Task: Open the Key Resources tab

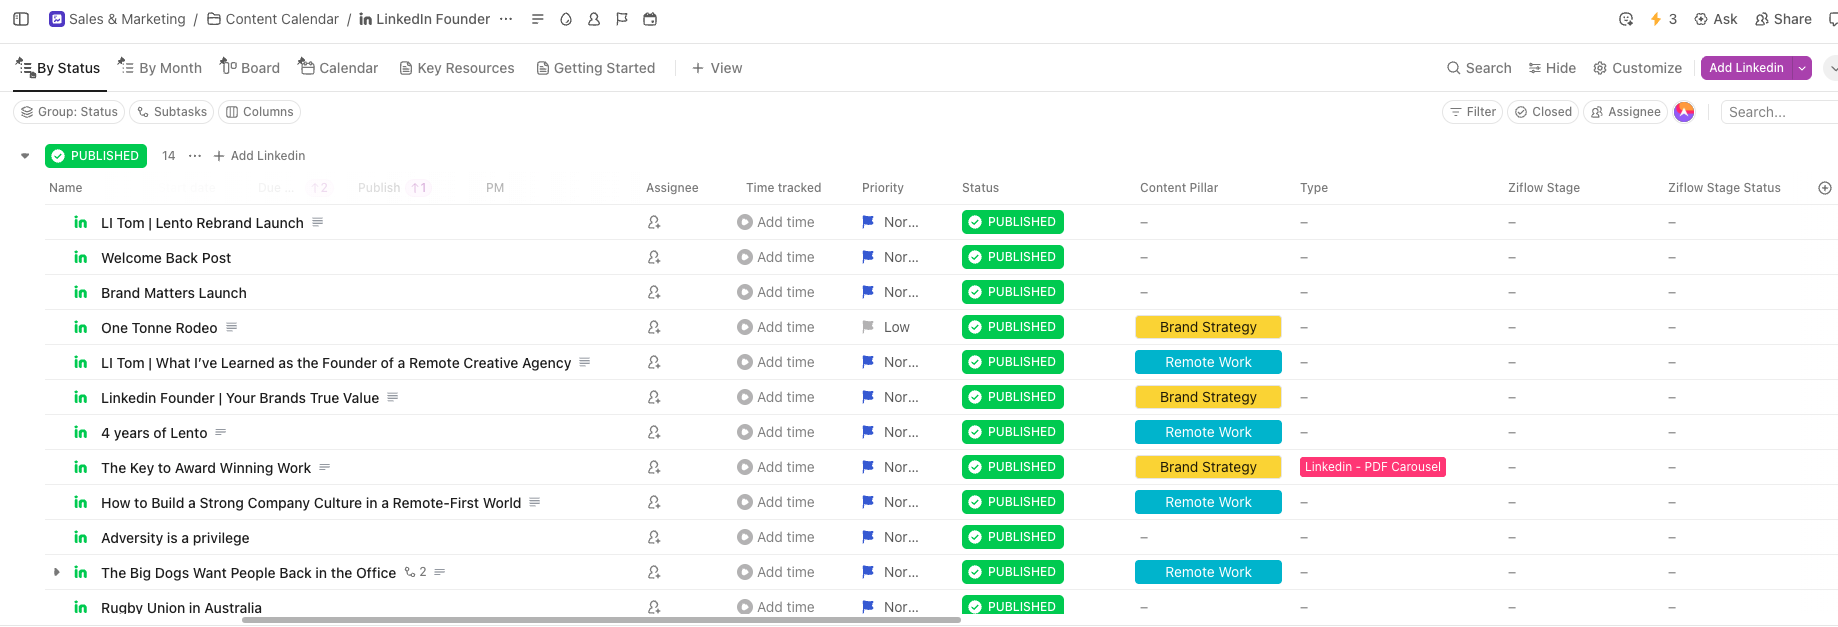Action: coord(457,68)
